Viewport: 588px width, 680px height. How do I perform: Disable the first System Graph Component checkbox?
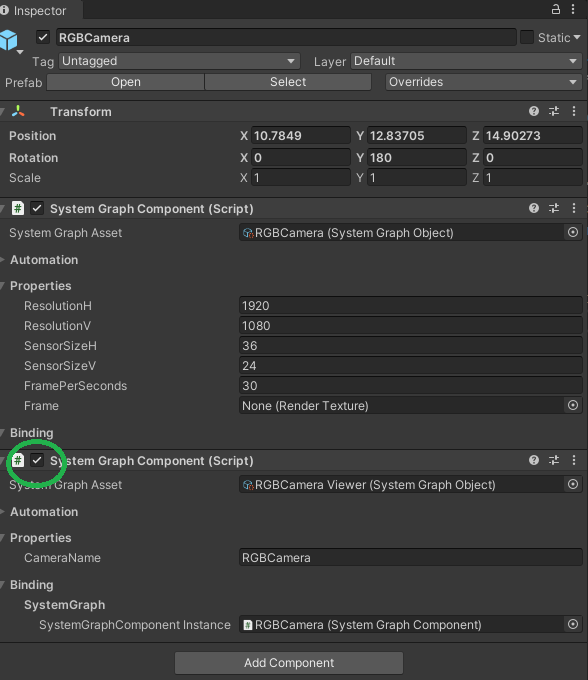[x=37, y=209]
